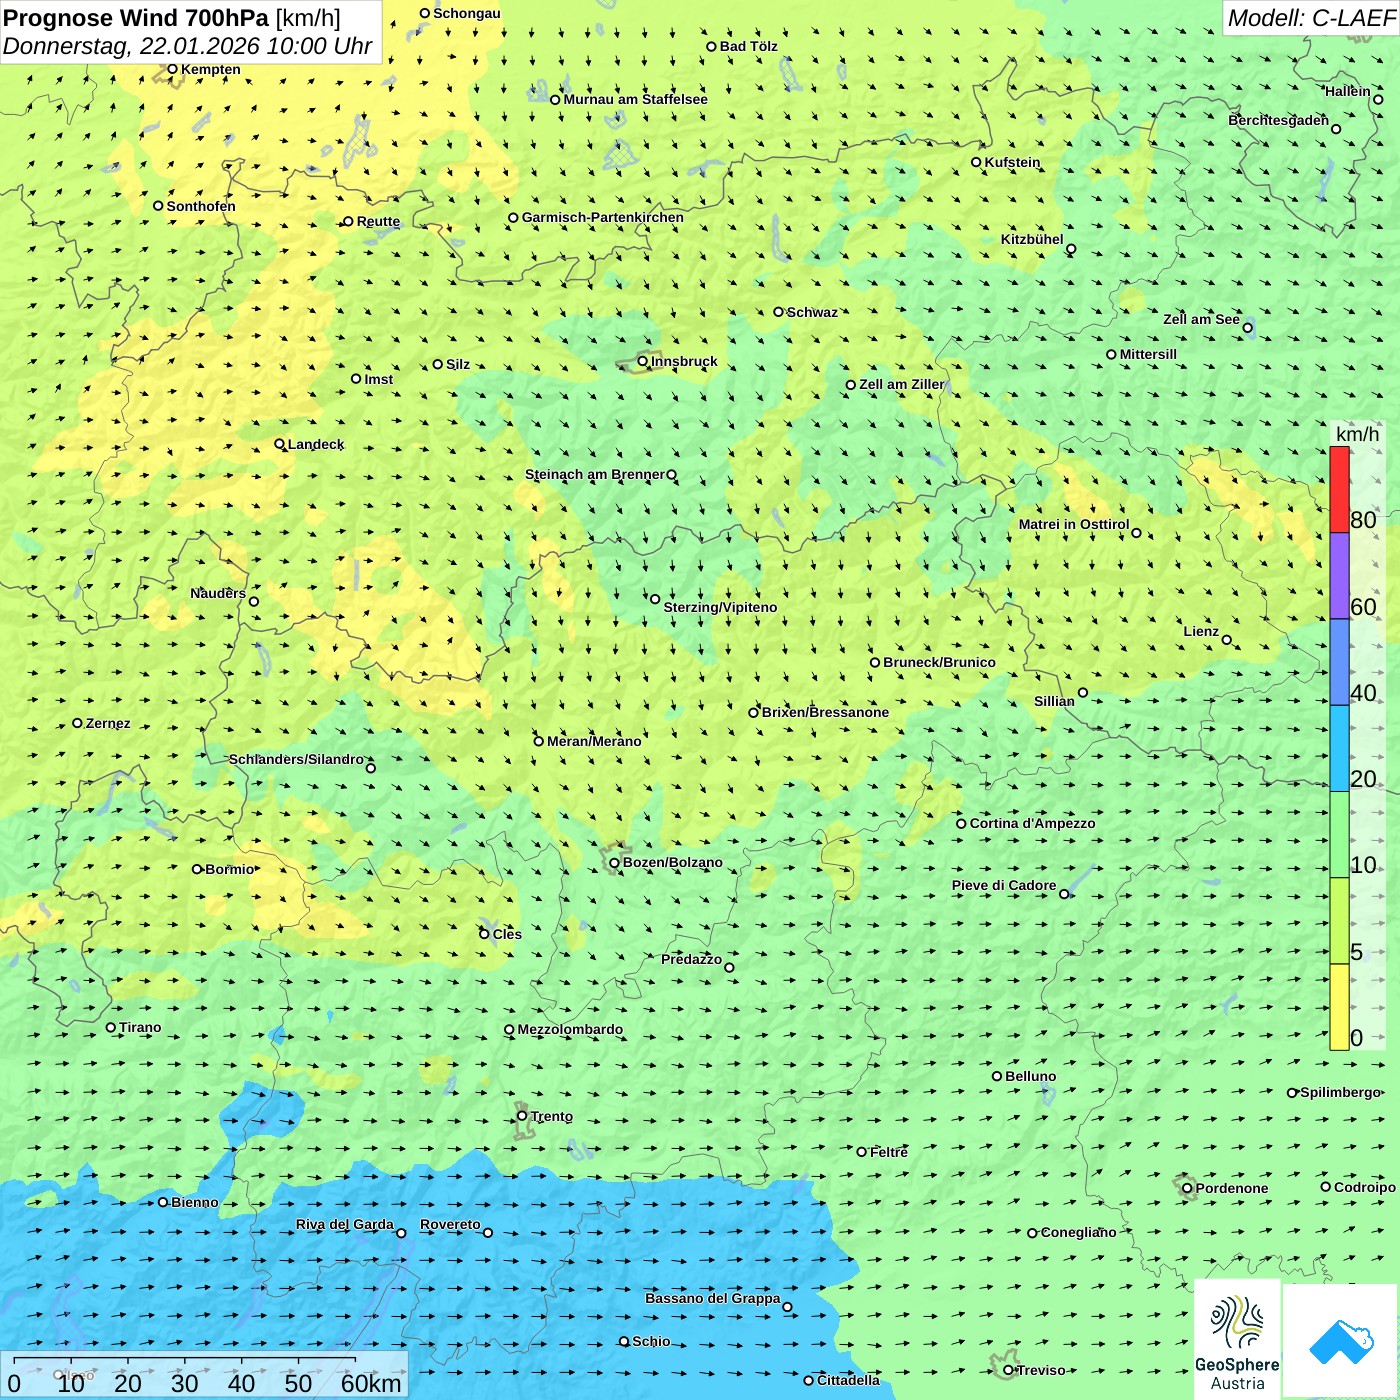This screenshot has width=1400, height=1400.
Task: Select the medium blue 40 km/h legend swatch
Action: click(1339, 662)
